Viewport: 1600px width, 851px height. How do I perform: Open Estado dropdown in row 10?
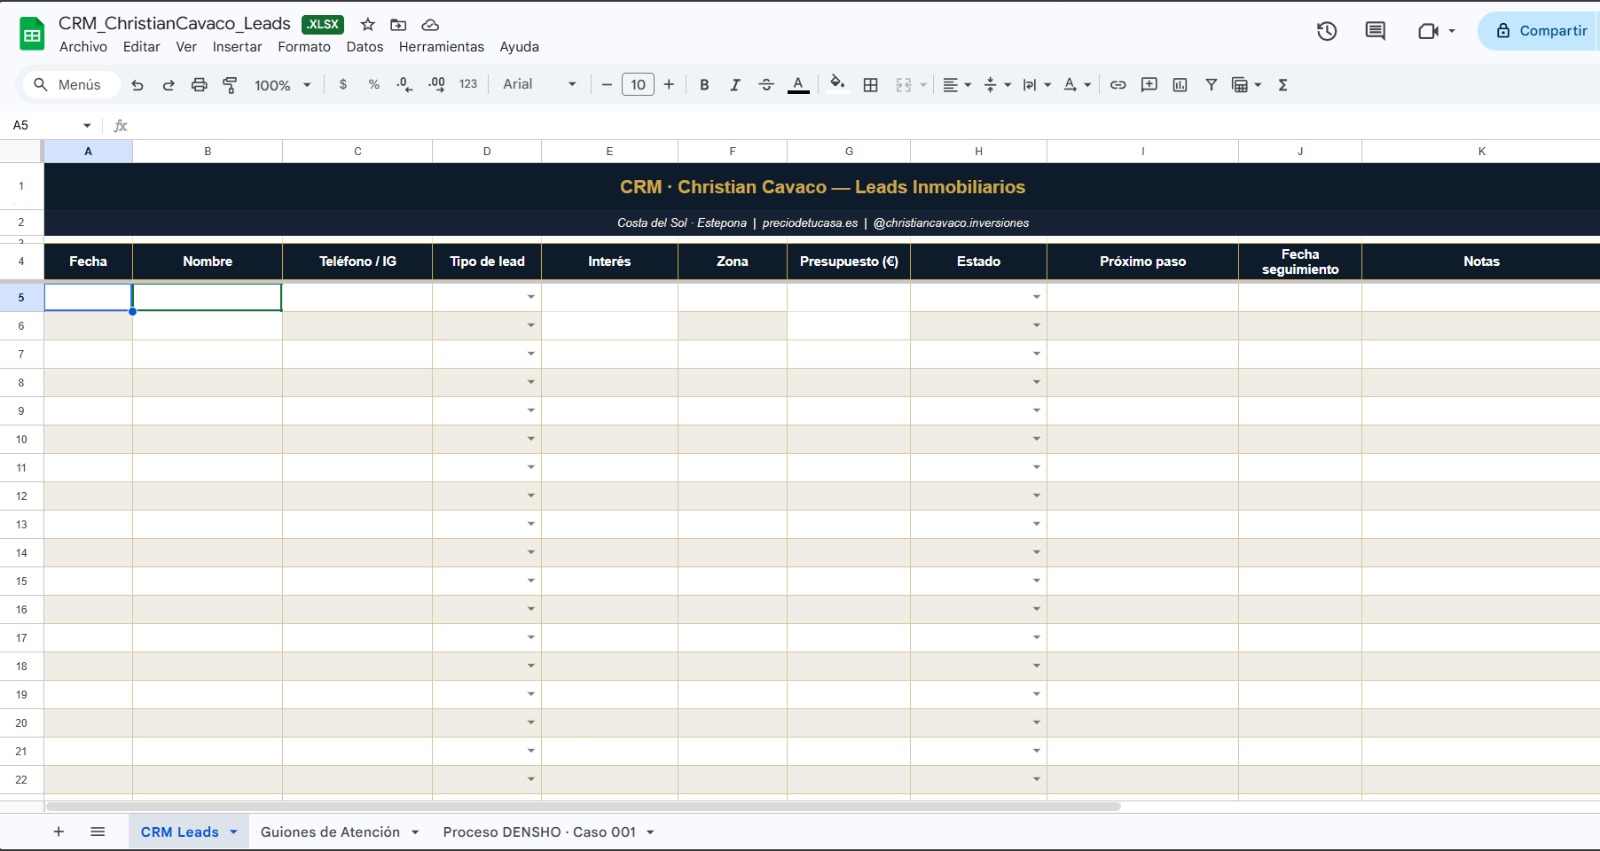tap(1036, 439)
